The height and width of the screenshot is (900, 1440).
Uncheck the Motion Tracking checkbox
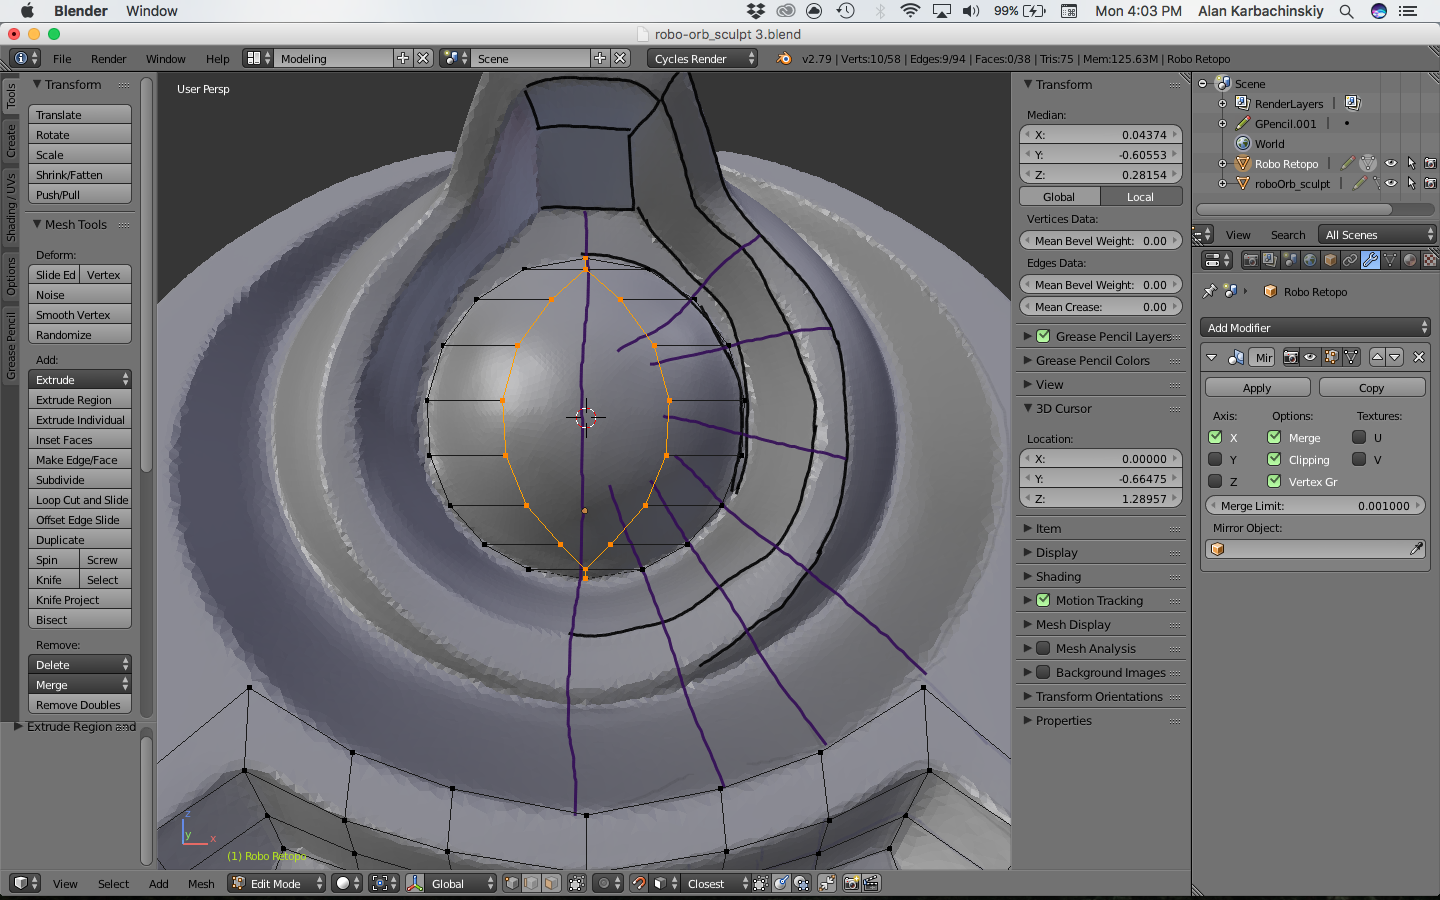pos(1043,600)
